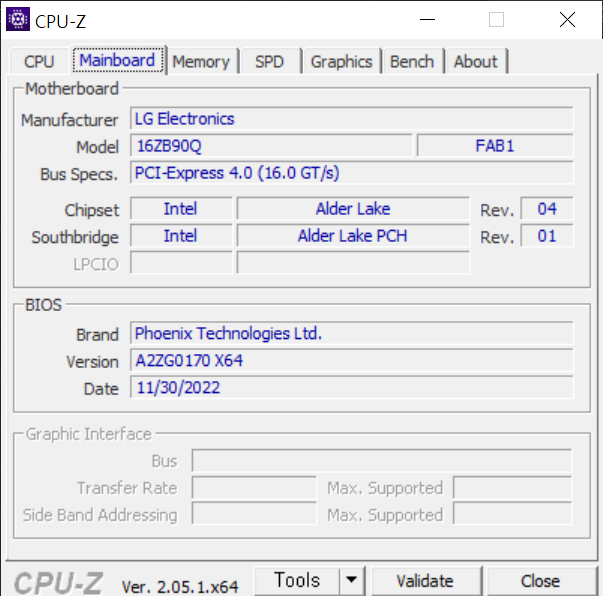This screenshot has width=614, height=596.
Task: Select the BIOS version A2ZG0170 X64
Action: [x=352, y=360]
